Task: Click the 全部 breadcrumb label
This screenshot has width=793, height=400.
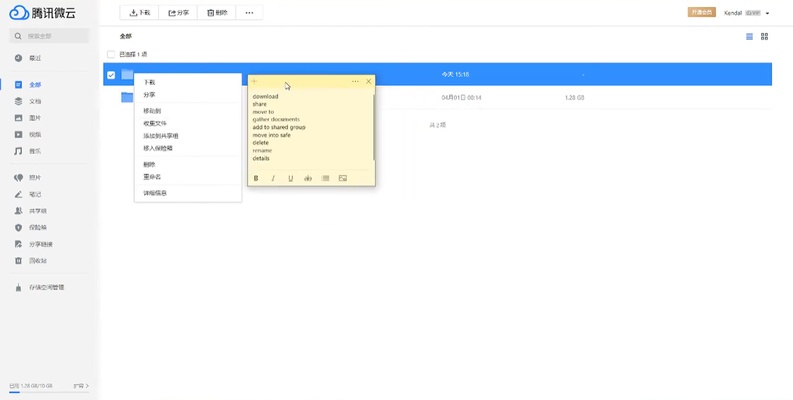Action: pyautogui.click(x=126, y=36)
